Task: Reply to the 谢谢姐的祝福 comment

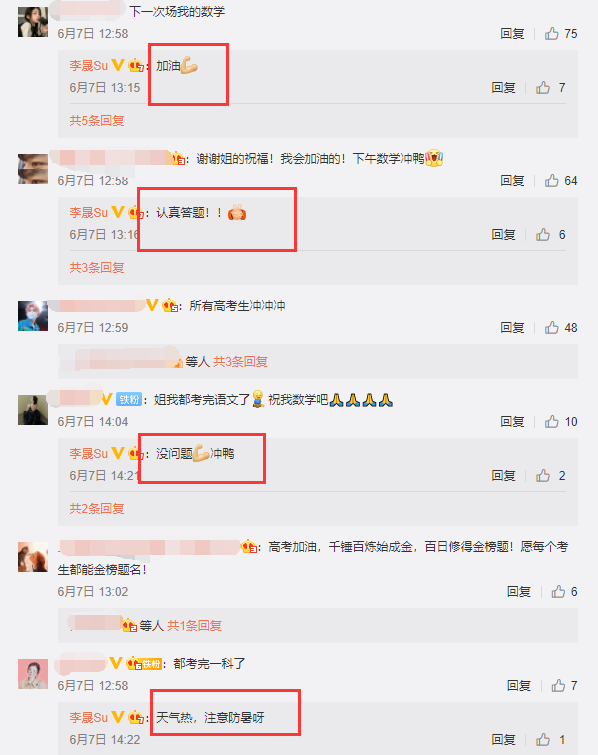Action: 512,180
